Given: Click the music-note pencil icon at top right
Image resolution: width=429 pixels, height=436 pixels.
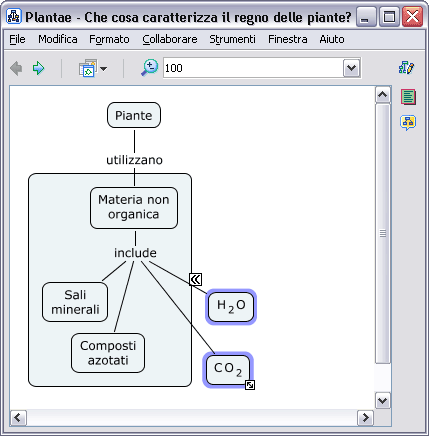Looking at the screenshot, I should coord(406,68).
